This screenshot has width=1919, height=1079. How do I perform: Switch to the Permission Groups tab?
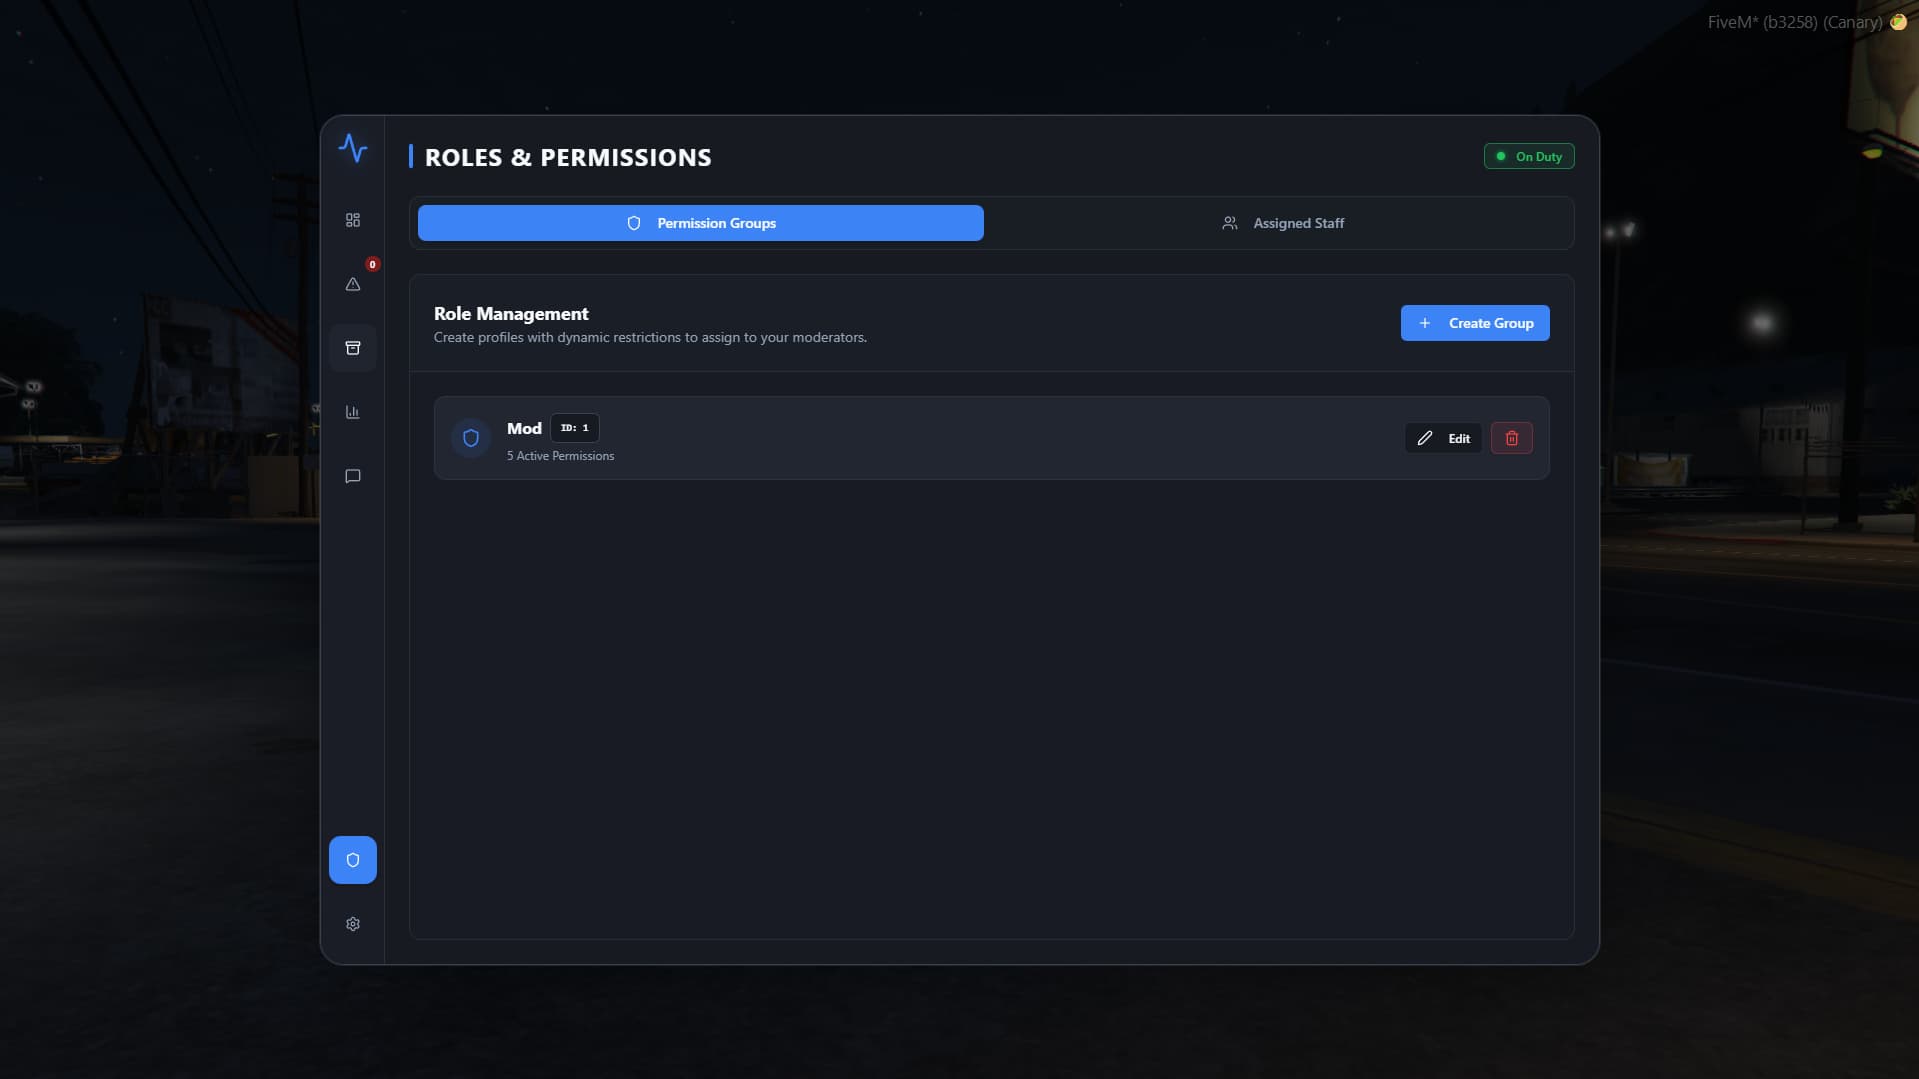coord(701,223)
